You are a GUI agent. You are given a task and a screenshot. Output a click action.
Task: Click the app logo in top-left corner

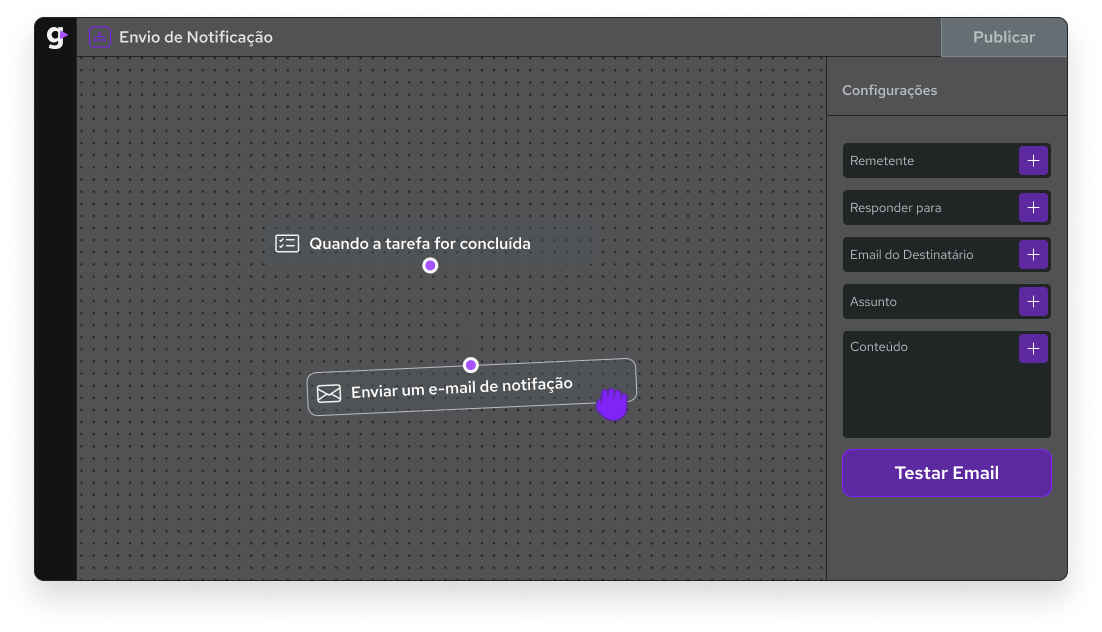[x=56, y=37]
